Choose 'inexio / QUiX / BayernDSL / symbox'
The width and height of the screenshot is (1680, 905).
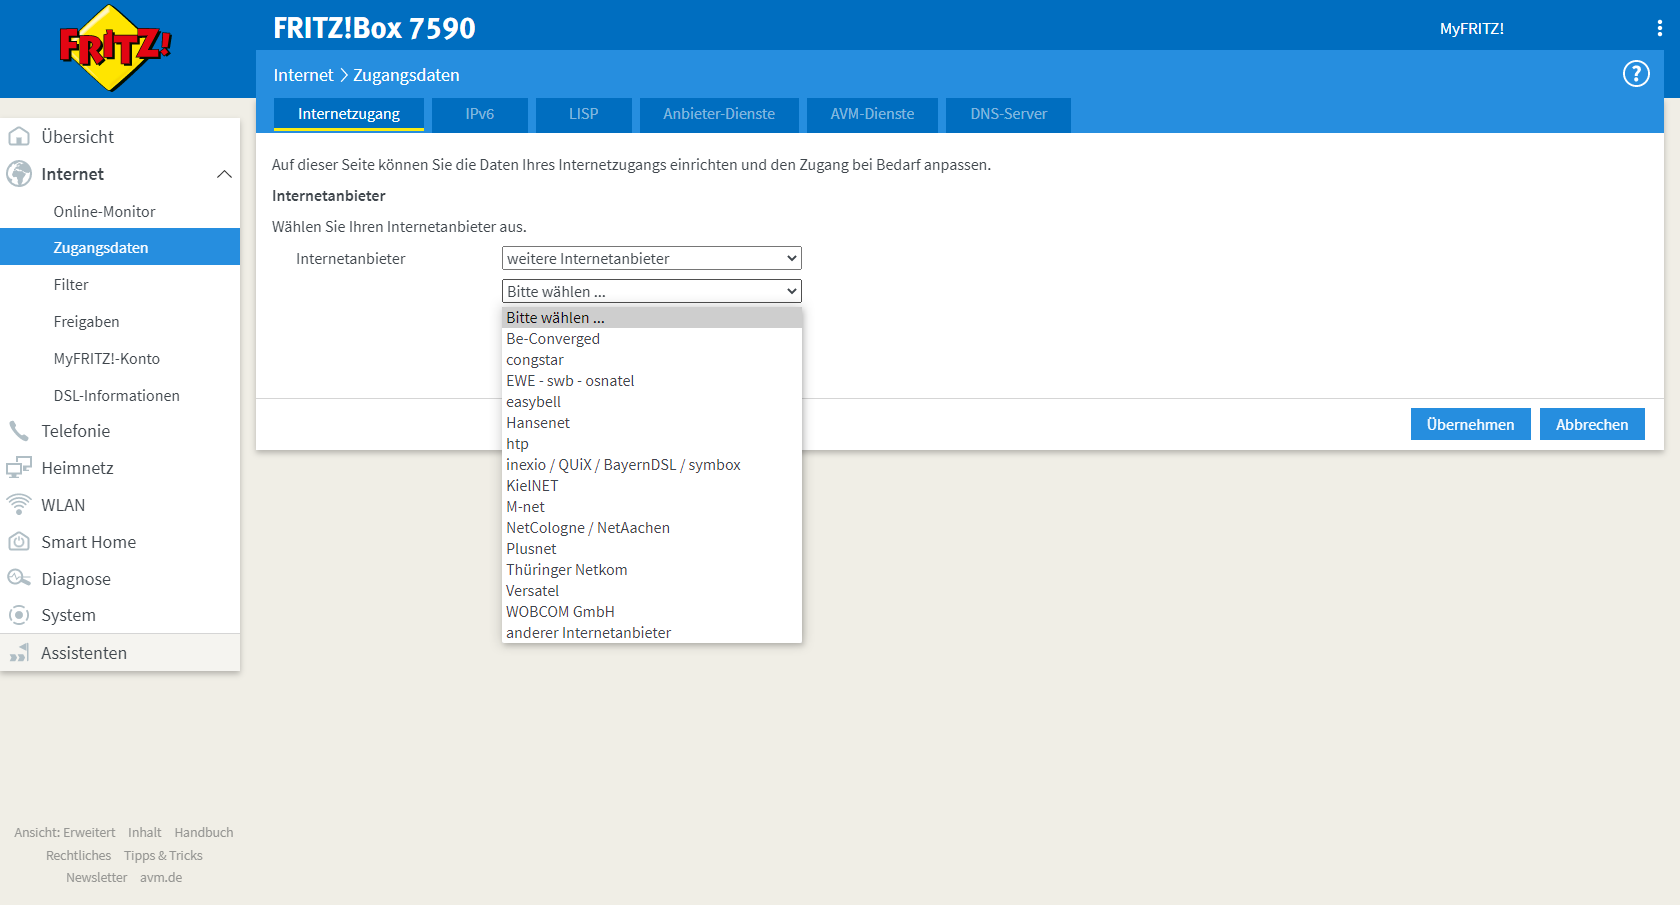click(x=652, y=465)
